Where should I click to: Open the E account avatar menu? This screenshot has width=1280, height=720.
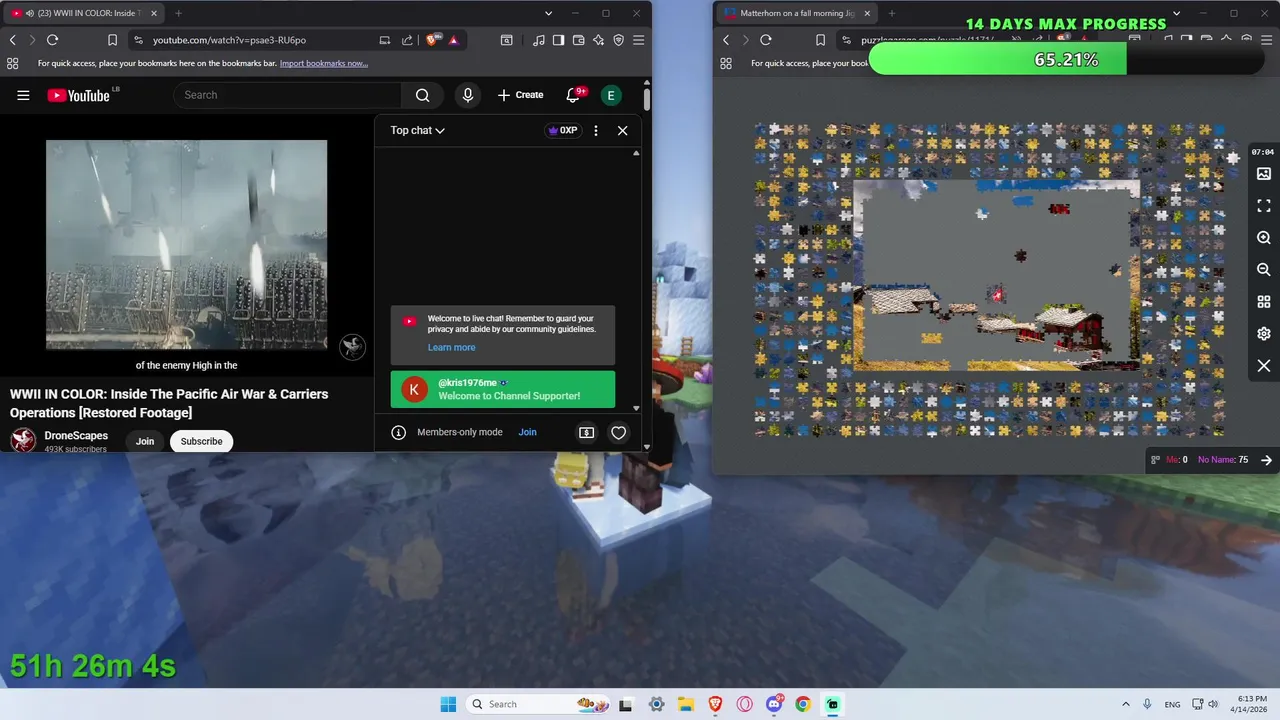point(610,95)
